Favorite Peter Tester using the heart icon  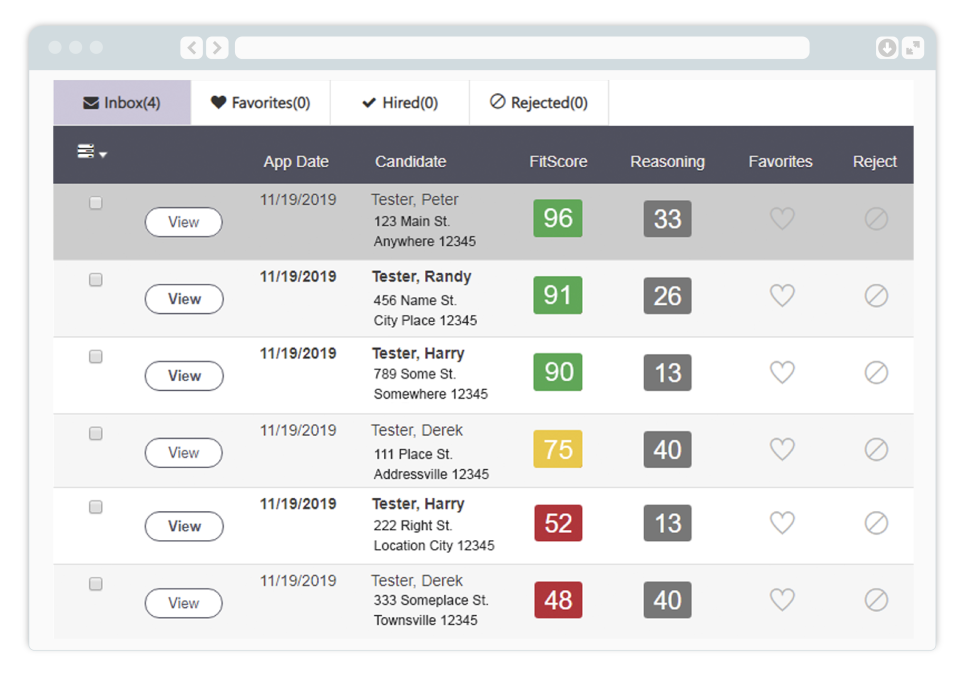pyautogui.click(x=782, y=218)
